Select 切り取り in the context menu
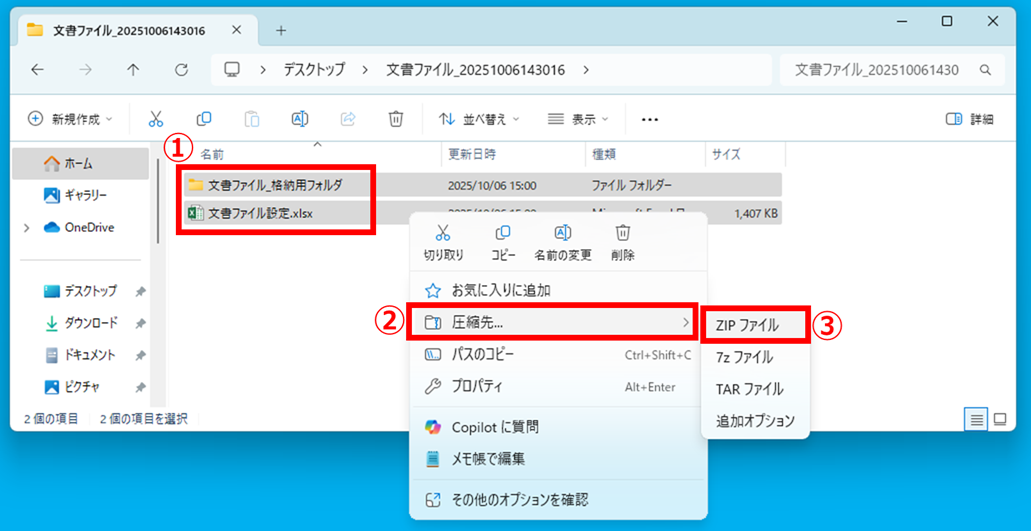Image resolution: width=1031 pixels, height=531 pixels. tap(444, 242)
